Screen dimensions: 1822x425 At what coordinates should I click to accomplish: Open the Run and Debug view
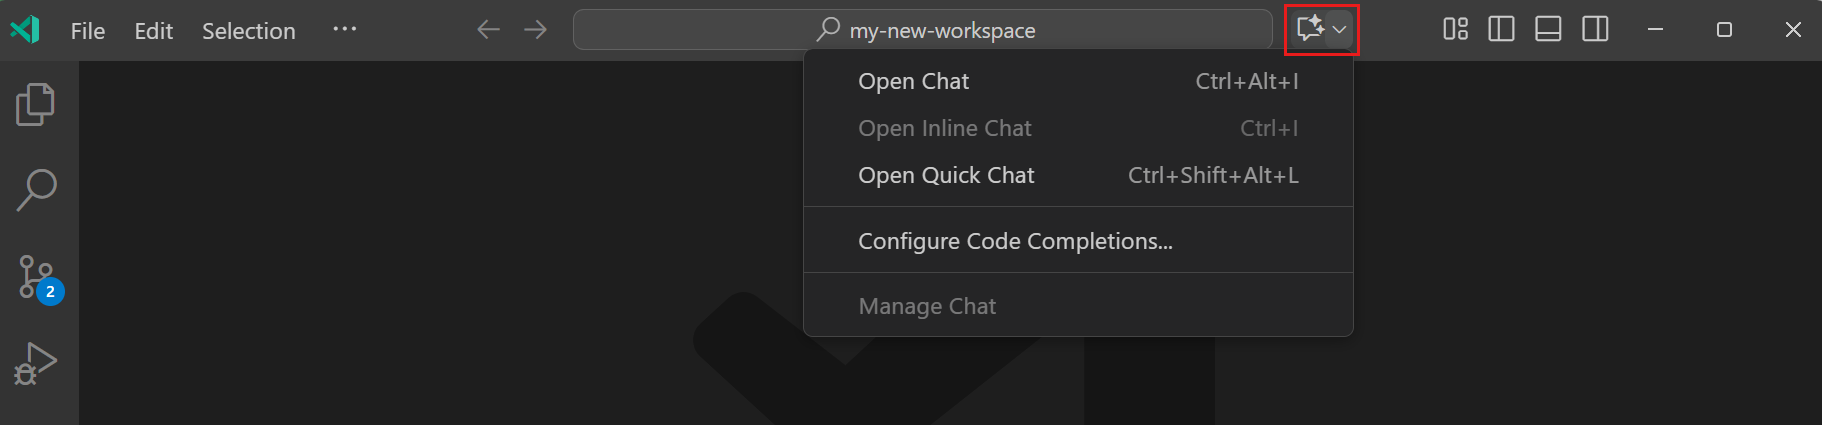[x=36, y=364]
